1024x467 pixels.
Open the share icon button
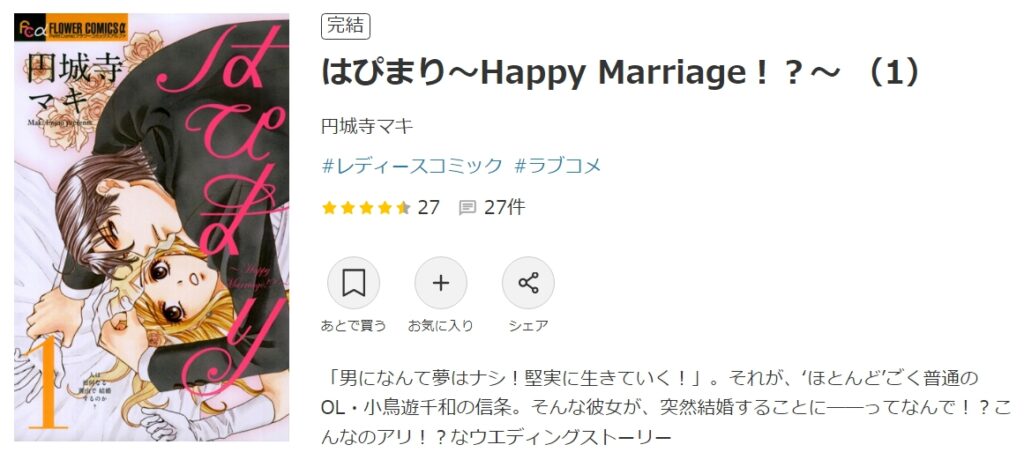click(x=528, y=283)
